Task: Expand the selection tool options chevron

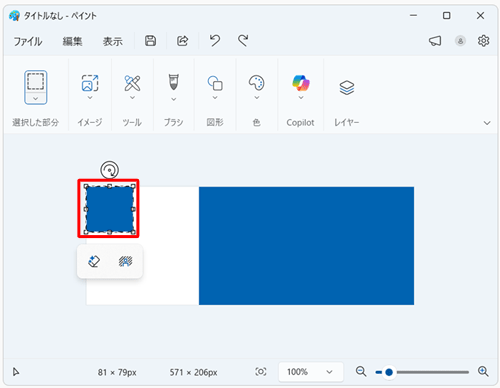Action: [x=35, y=99]
